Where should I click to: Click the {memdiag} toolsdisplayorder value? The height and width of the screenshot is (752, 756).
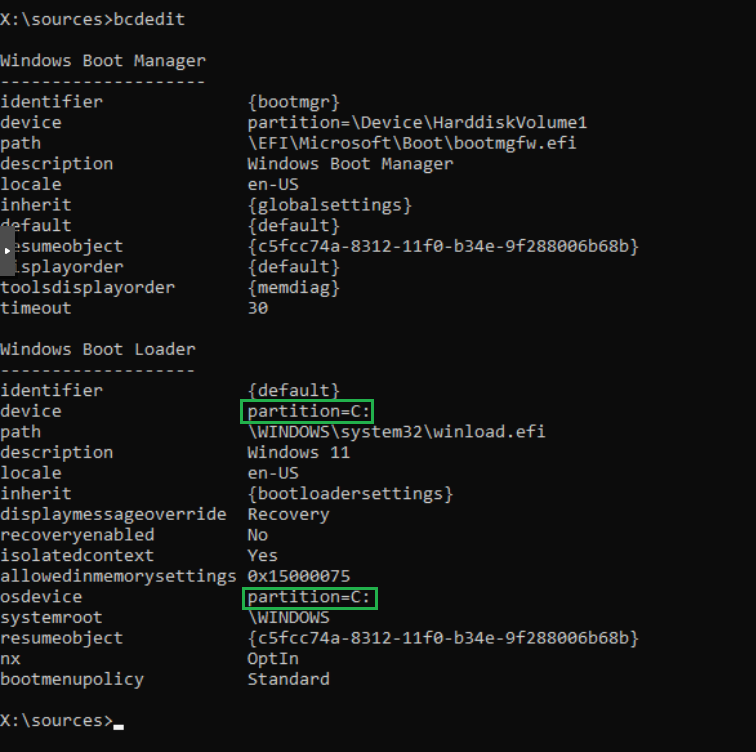pyautogui.click(x=293, y=287)
